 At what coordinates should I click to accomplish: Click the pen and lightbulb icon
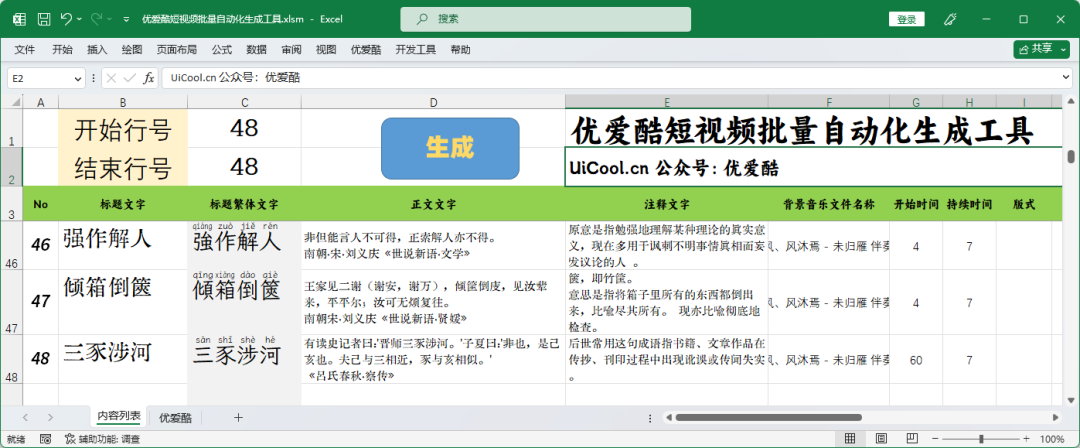[949, 19]
